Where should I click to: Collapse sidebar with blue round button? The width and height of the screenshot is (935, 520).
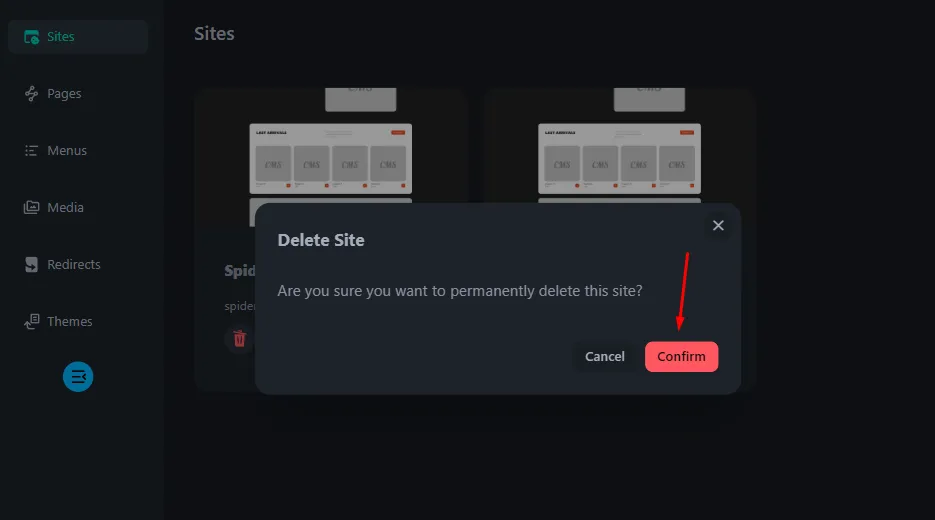[x=78, y=377]
